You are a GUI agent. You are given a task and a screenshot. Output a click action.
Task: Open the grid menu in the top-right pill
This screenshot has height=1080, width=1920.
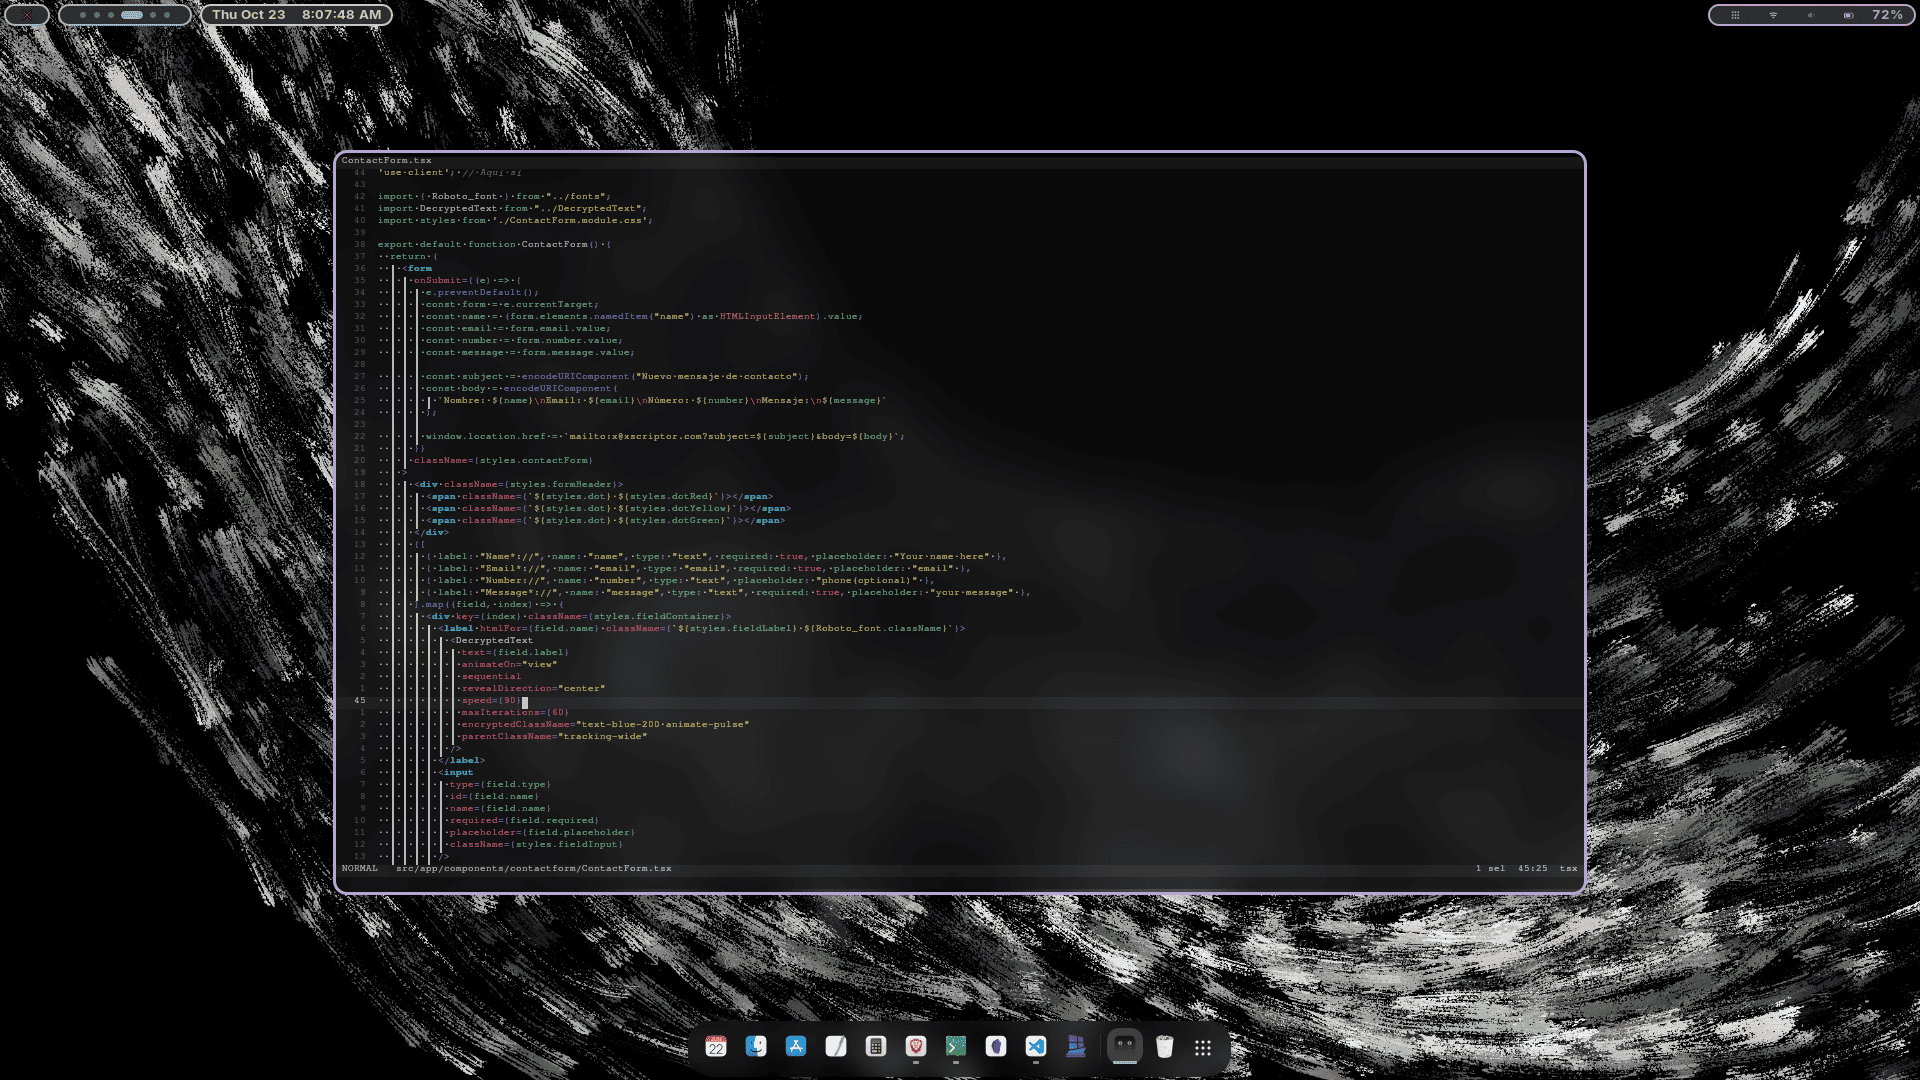pos(1736,15)
